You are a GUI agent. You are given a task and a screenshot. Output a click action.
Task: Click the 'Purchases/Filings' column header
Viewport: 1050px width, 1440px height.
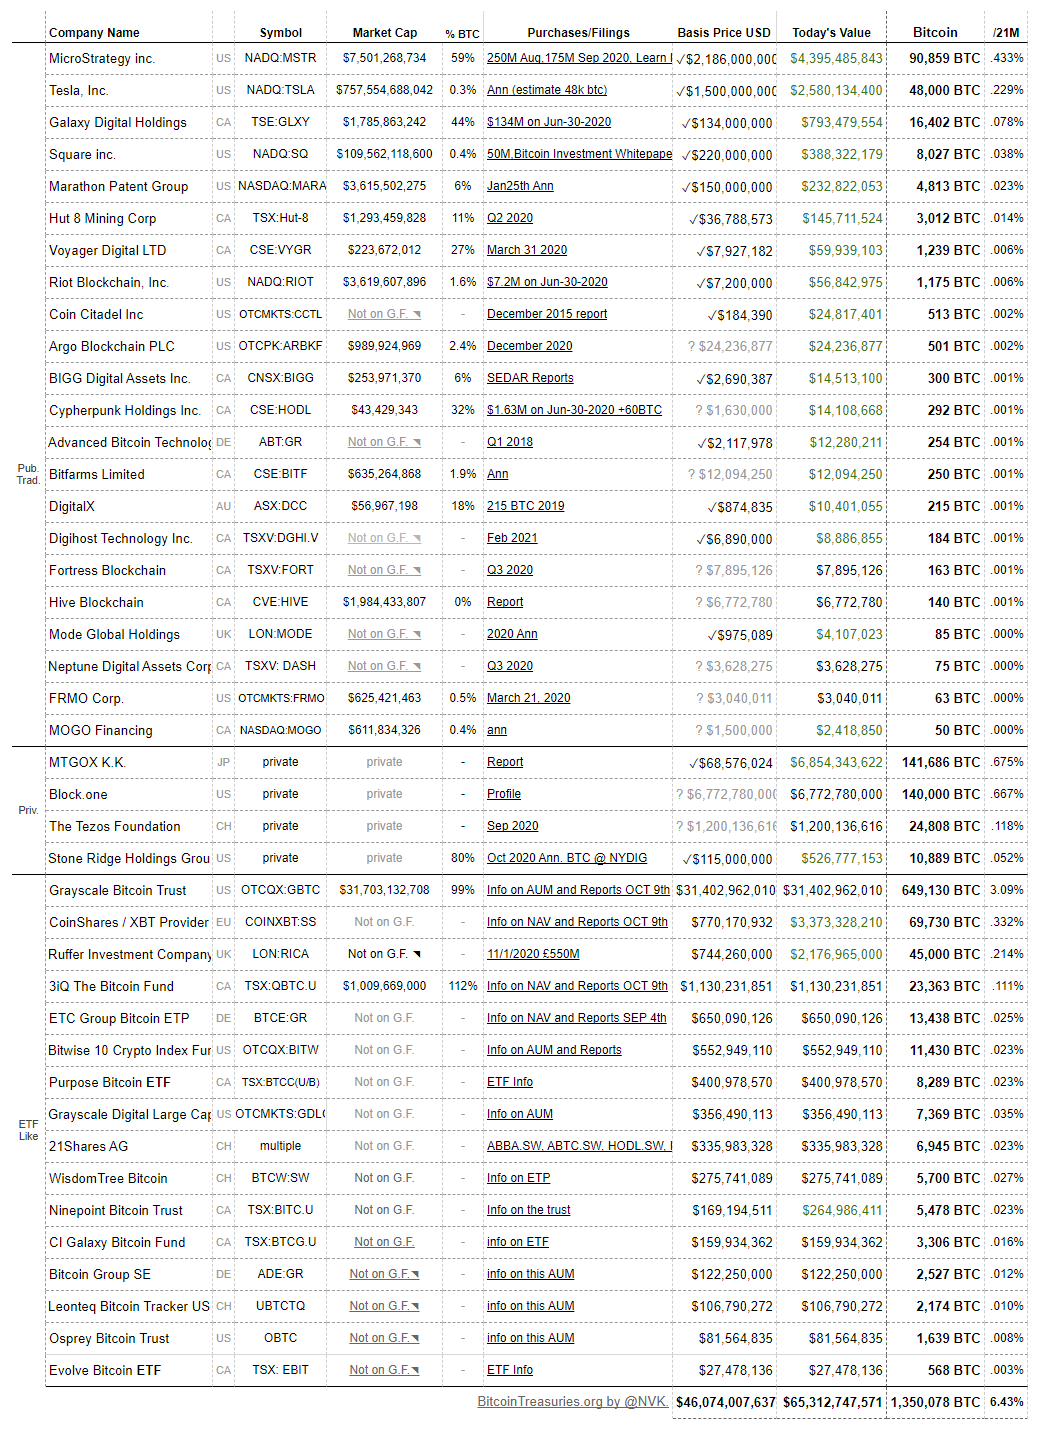point(579,33)
